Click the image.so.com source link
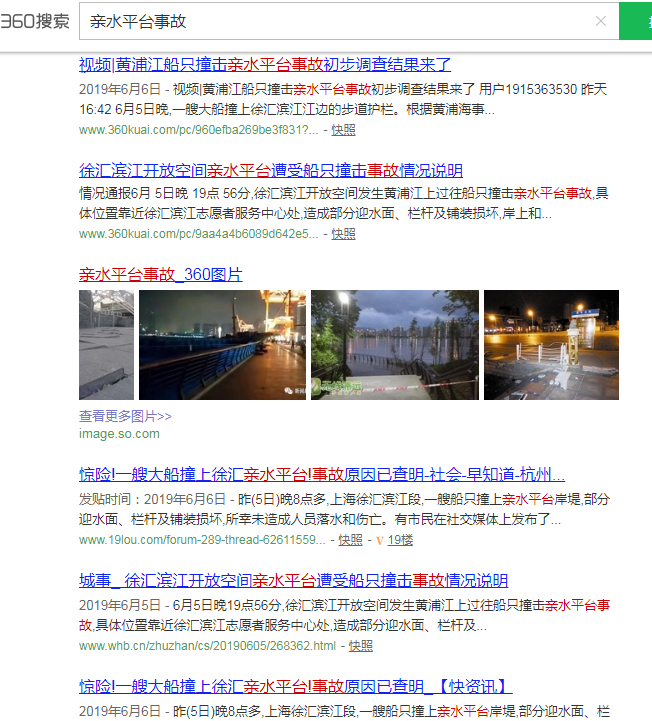Viewport: 652px width, 721px height. 119,434
